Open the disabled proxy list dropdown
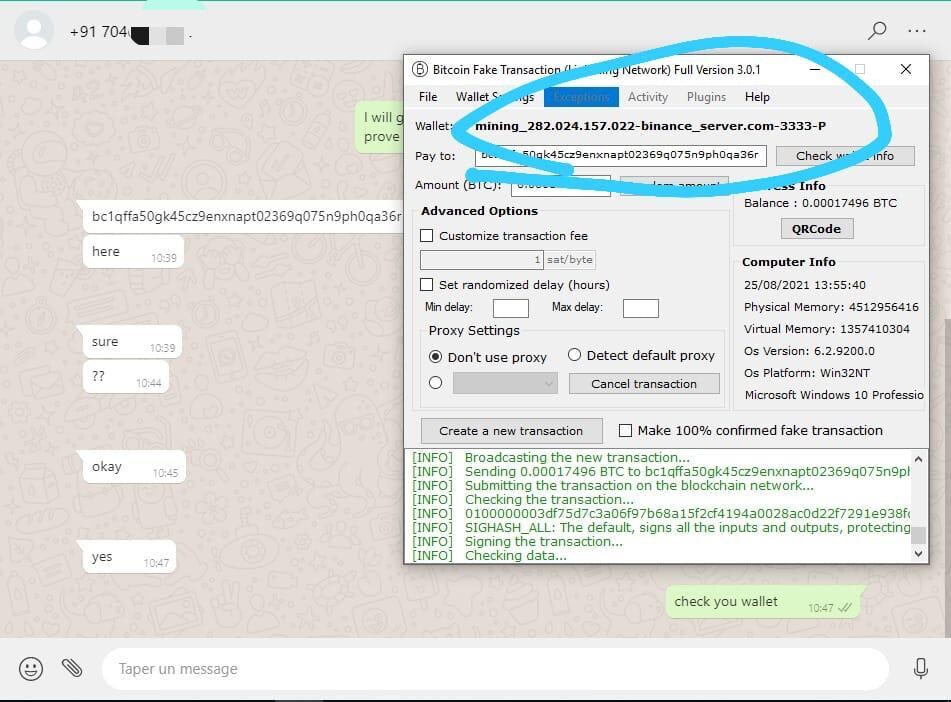951x702 pixels. click(x=505, y=383)
